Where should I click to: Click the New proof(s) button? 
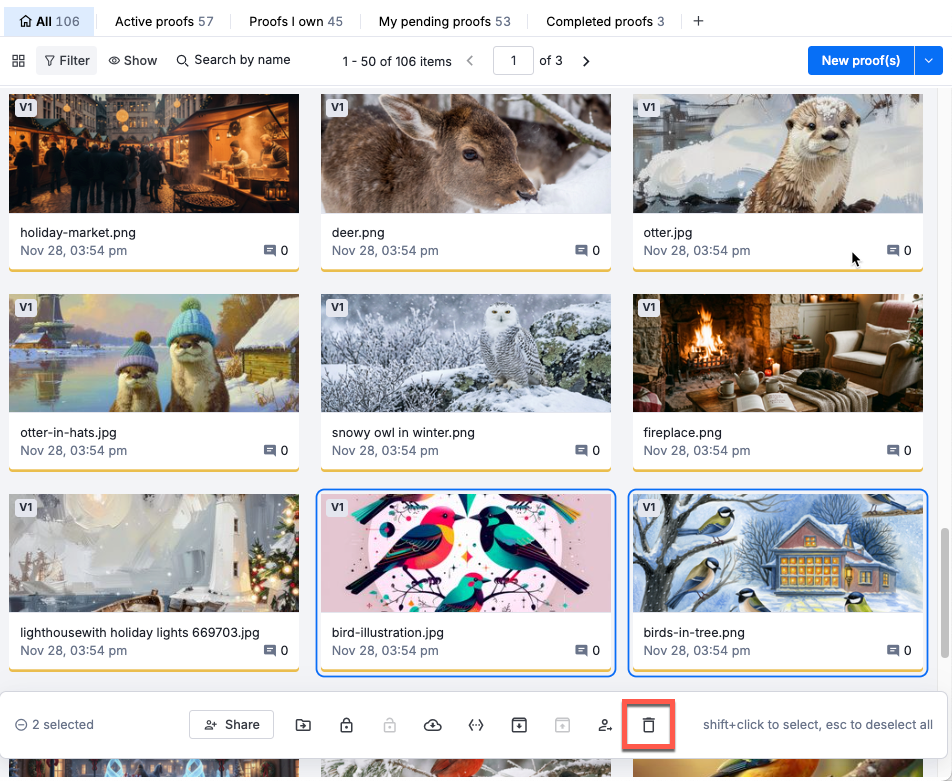coord(860,61)
